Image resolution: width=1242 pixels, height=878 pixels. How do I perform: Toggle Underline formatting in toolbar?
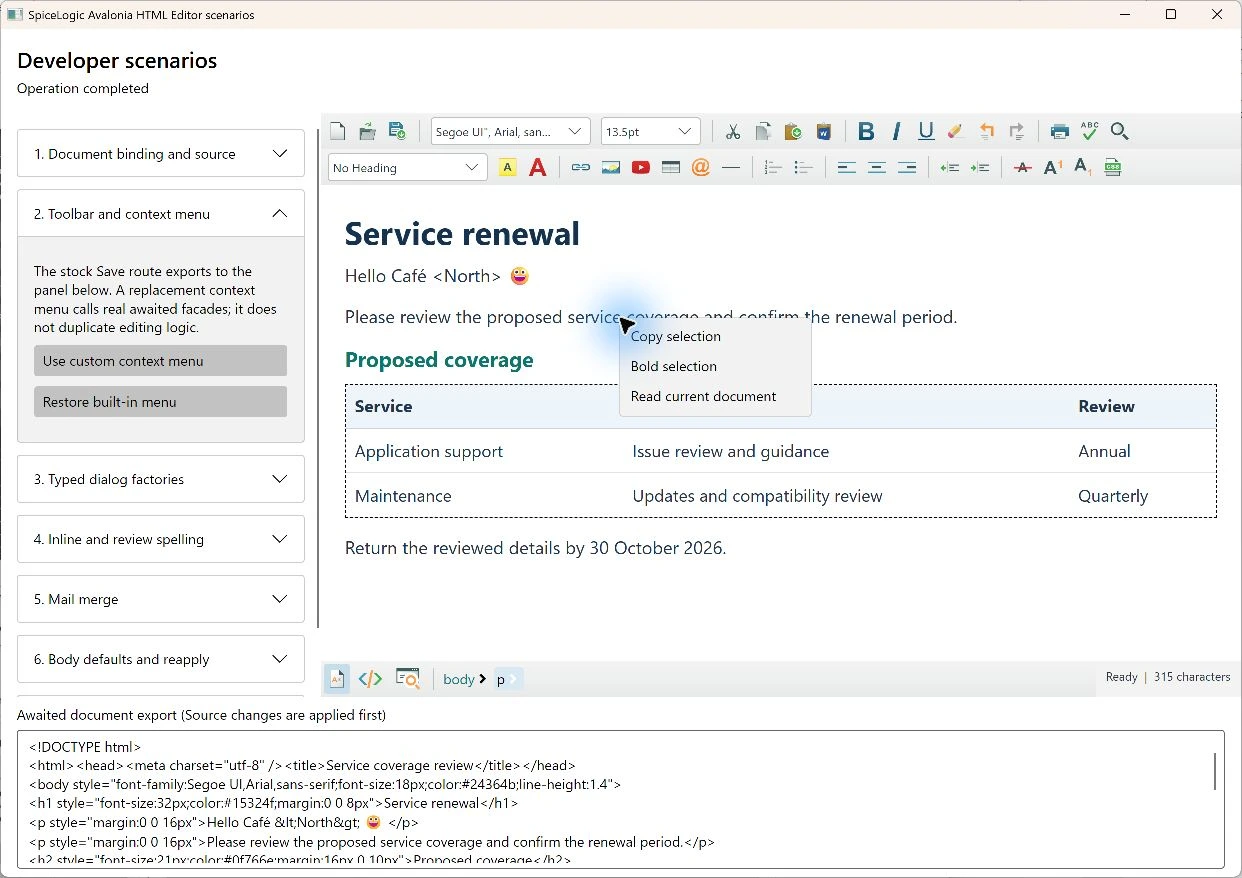tap(927, 131)
